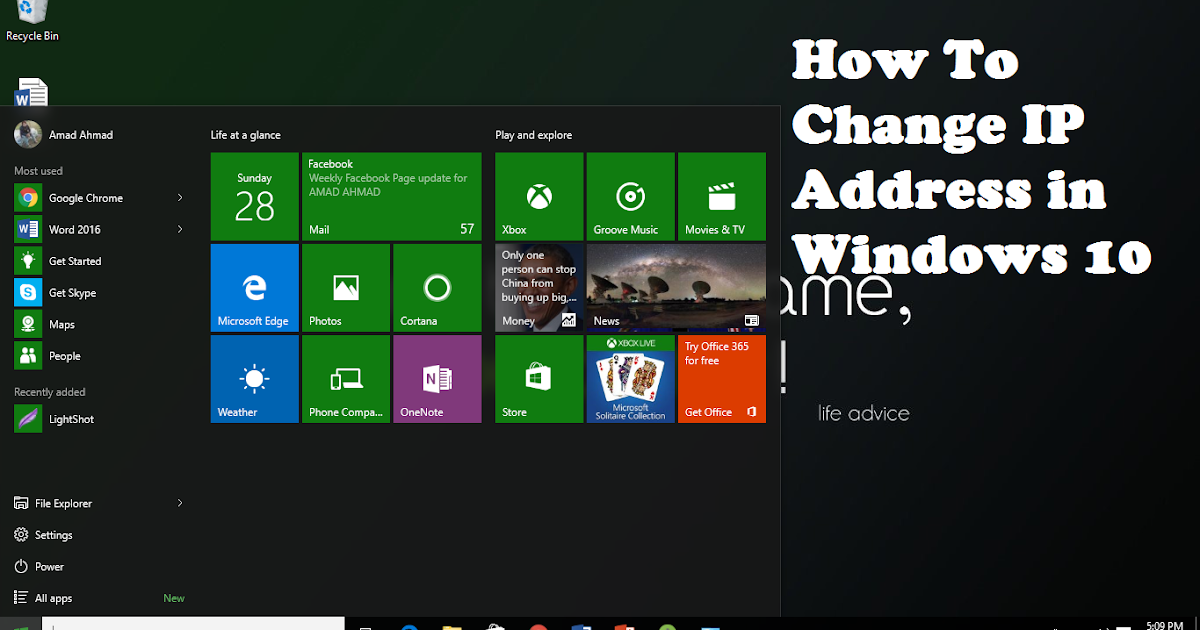The width and height of the screenshot is (1200, 630).
Task: Activate the Cortana tile
Action: point(437,287)
